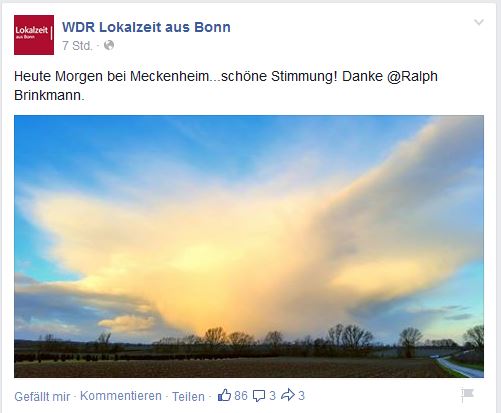Select 'Kommentieren' to write a comment
The height and width of the screenshot is (413, 501).
(x=121, y=396)
